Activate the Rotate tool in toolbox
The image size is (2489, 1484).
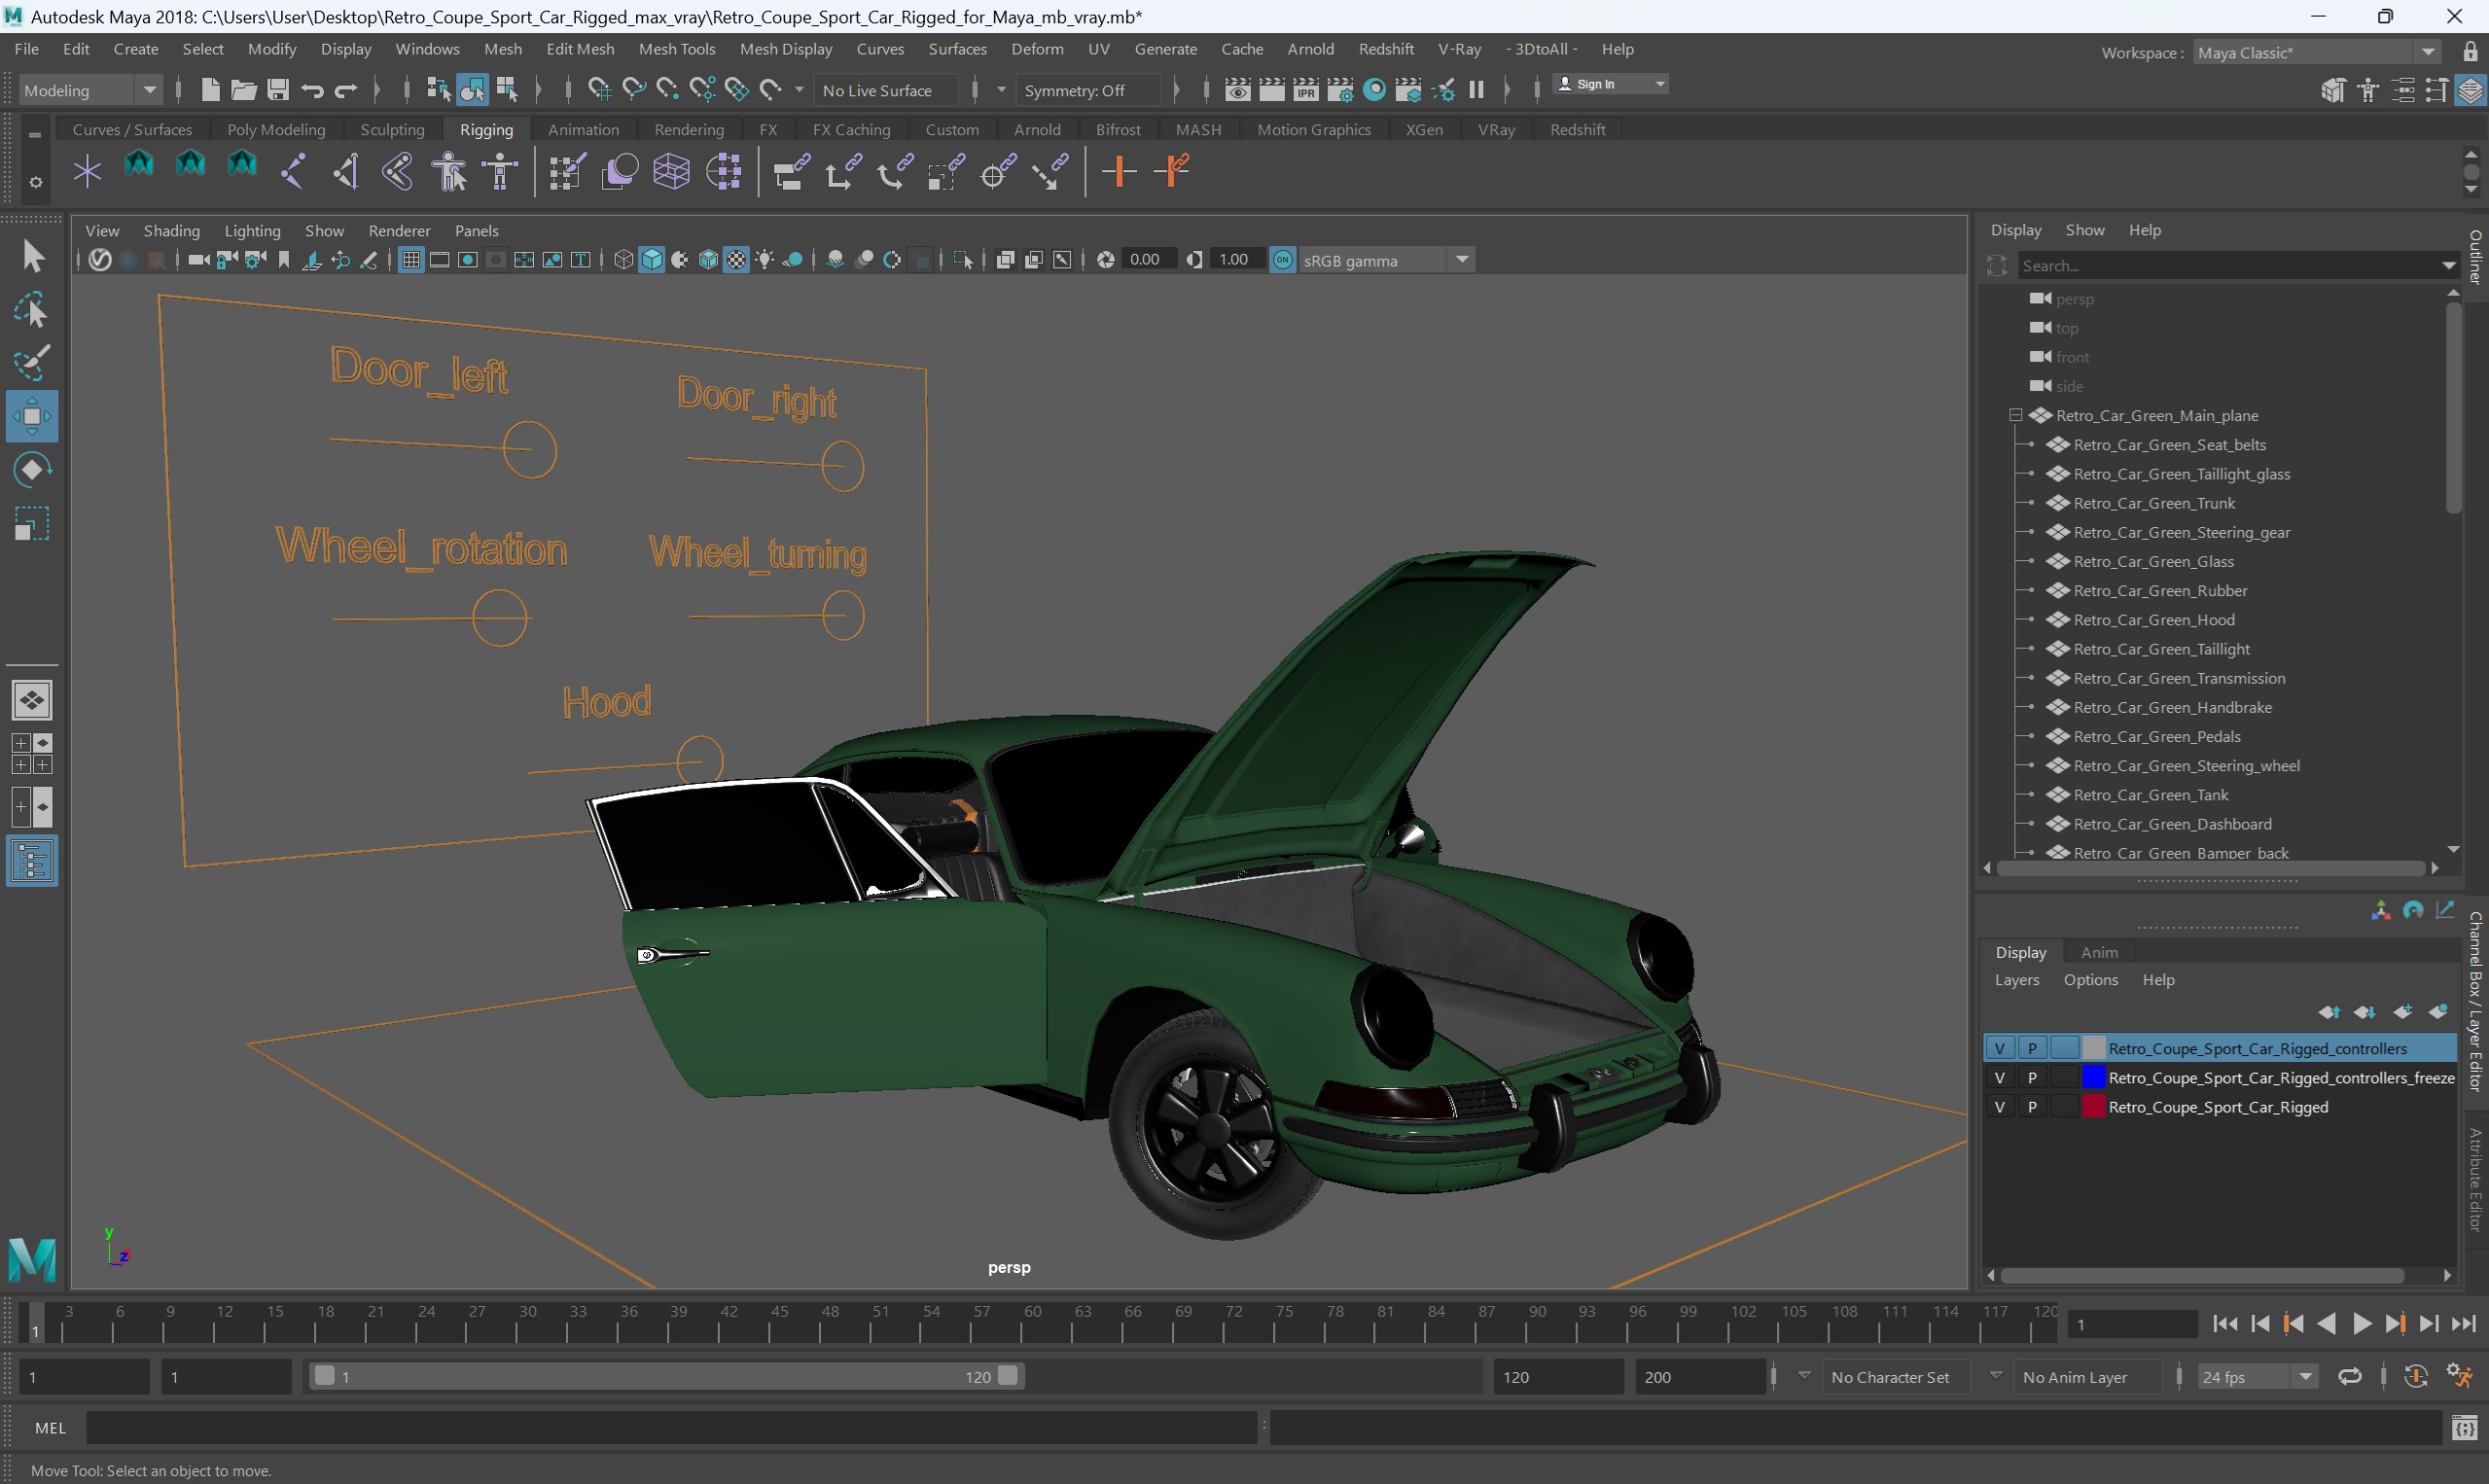tap(32, 470)
